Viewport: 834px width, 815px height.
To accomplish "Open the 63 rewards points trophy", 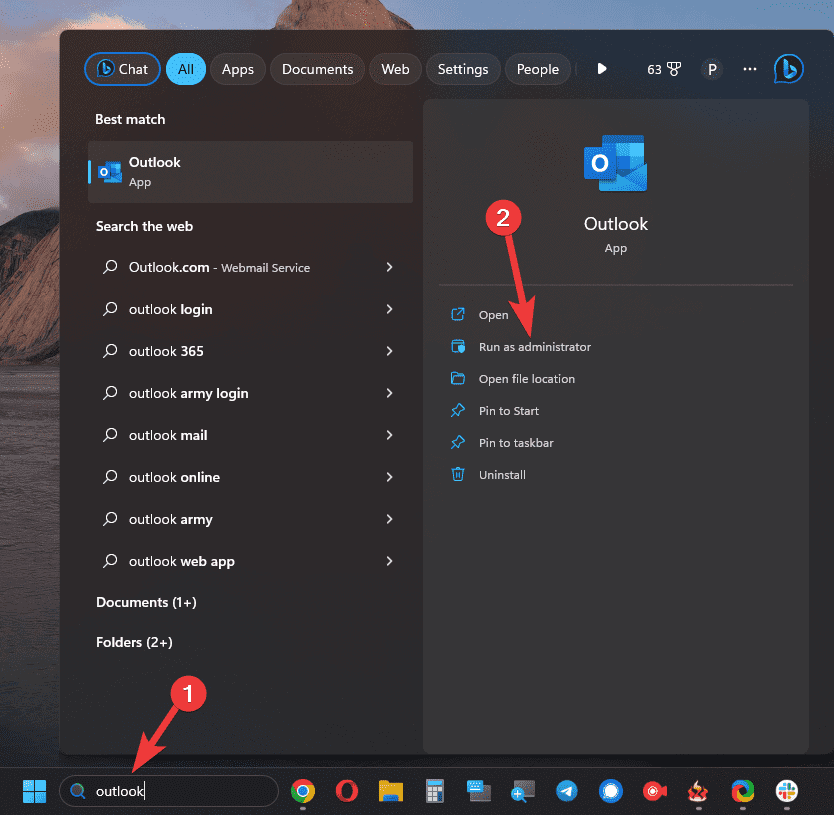I will click(x=664, y=69).
